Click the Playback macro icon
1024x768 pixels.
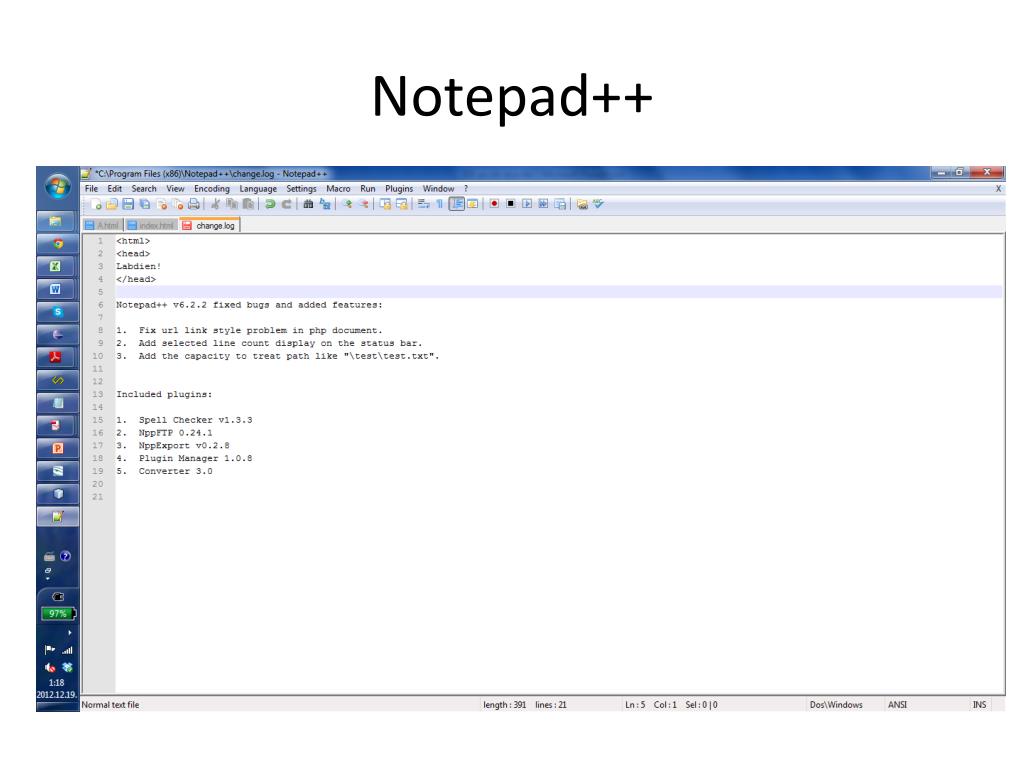(x=527, y=204)
